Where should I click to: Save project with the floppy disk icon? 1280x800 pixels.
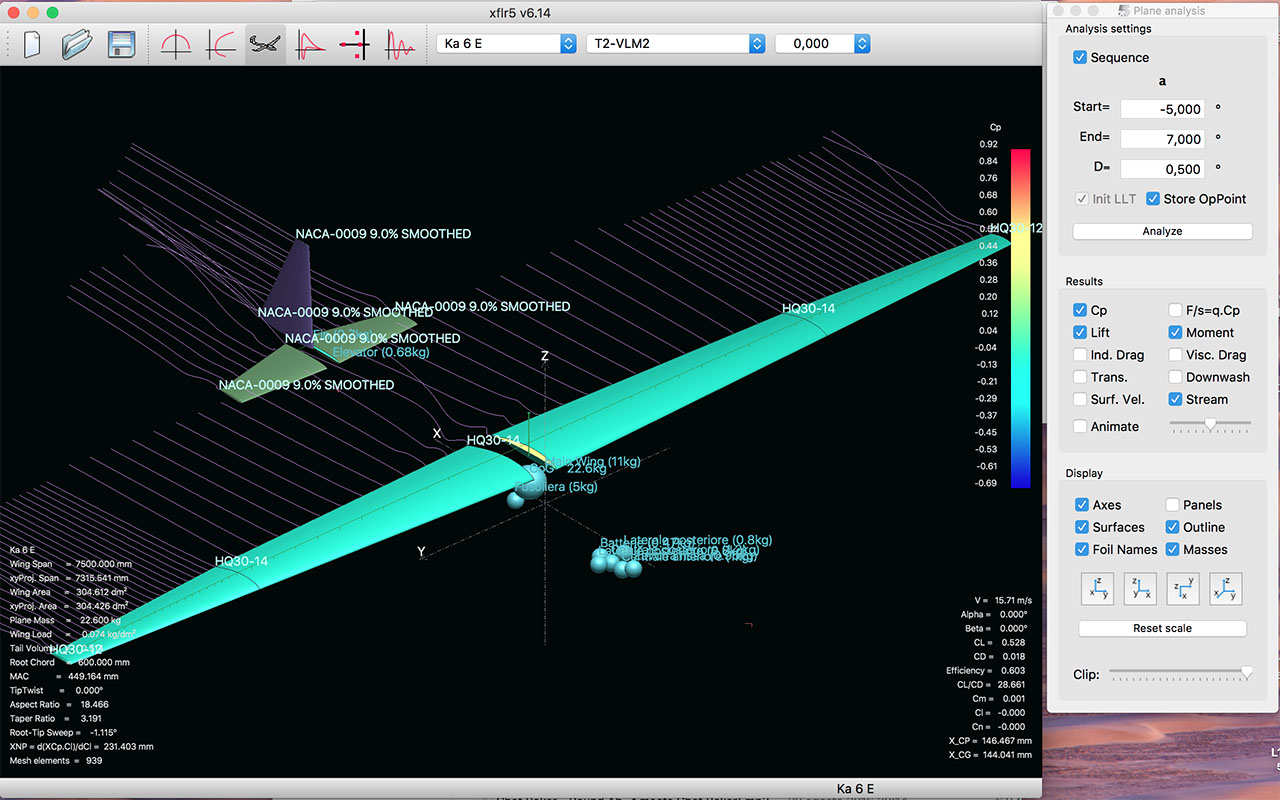point(121,45)
